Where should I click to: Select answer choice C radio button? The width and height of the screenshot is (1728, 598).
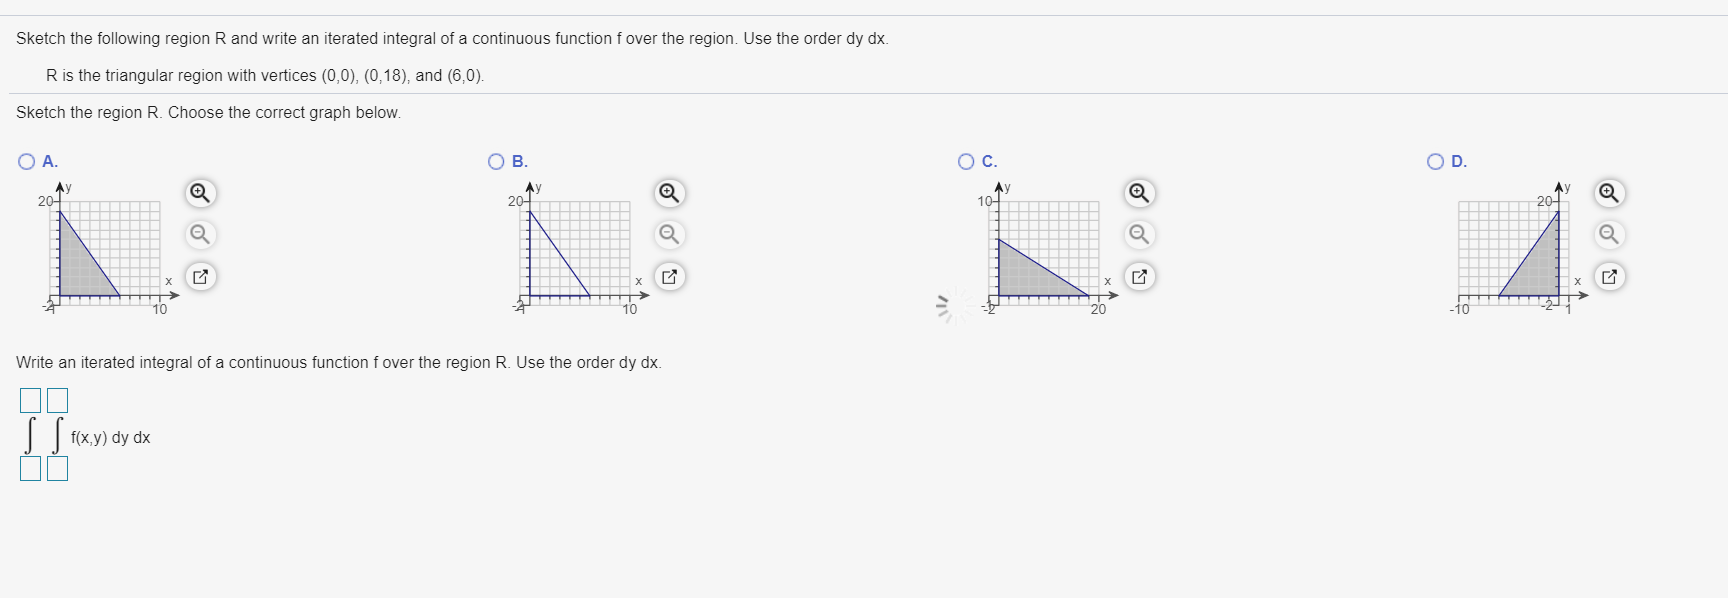(965, 159)
